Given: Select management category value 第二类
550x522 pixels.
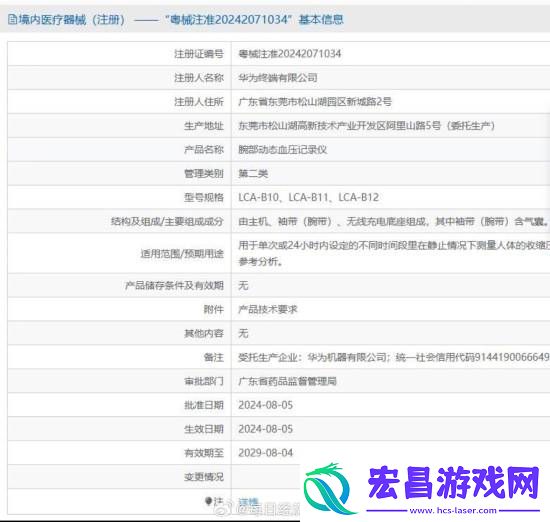Looking at the screenshot, I should (x=253, y=173).
